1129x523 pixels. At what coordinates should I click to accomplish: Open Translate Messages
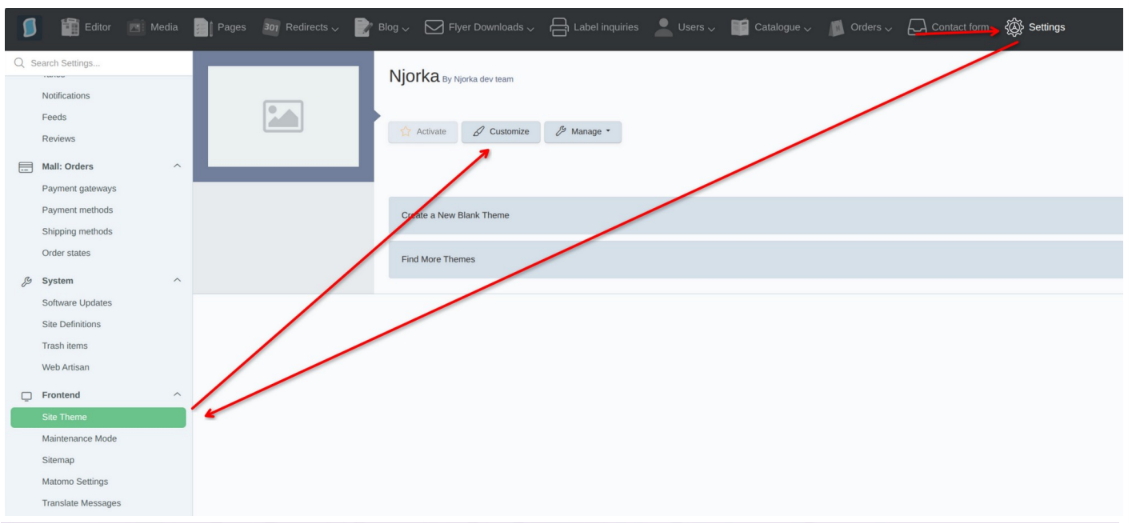[x=81, y=504]
